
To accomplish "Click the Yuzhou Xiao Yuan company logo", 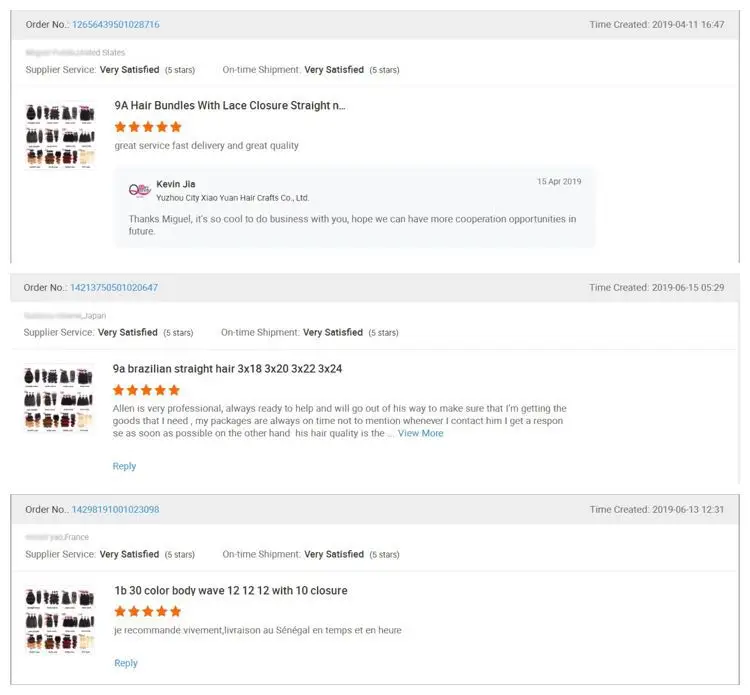I will click(x=140, y=190).
